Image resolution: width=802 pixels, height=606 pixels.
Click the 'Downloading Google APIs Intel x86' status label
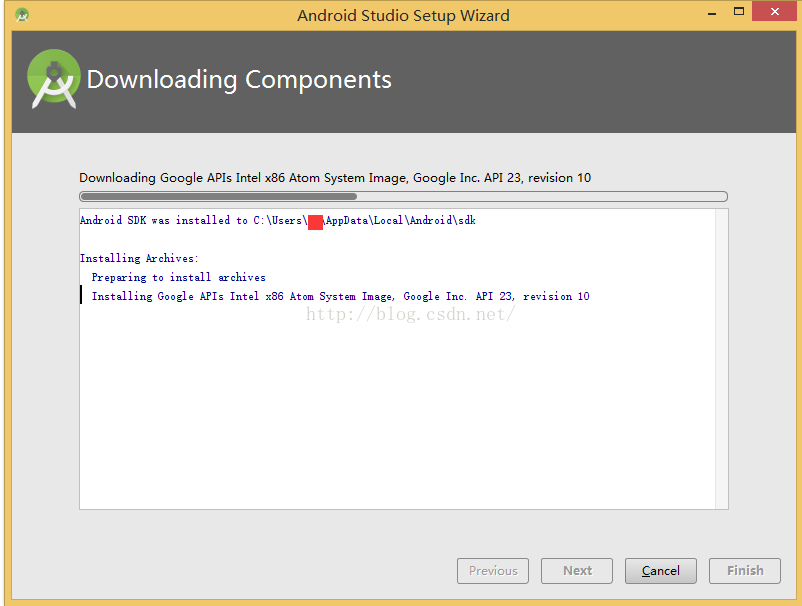point(335,177)
